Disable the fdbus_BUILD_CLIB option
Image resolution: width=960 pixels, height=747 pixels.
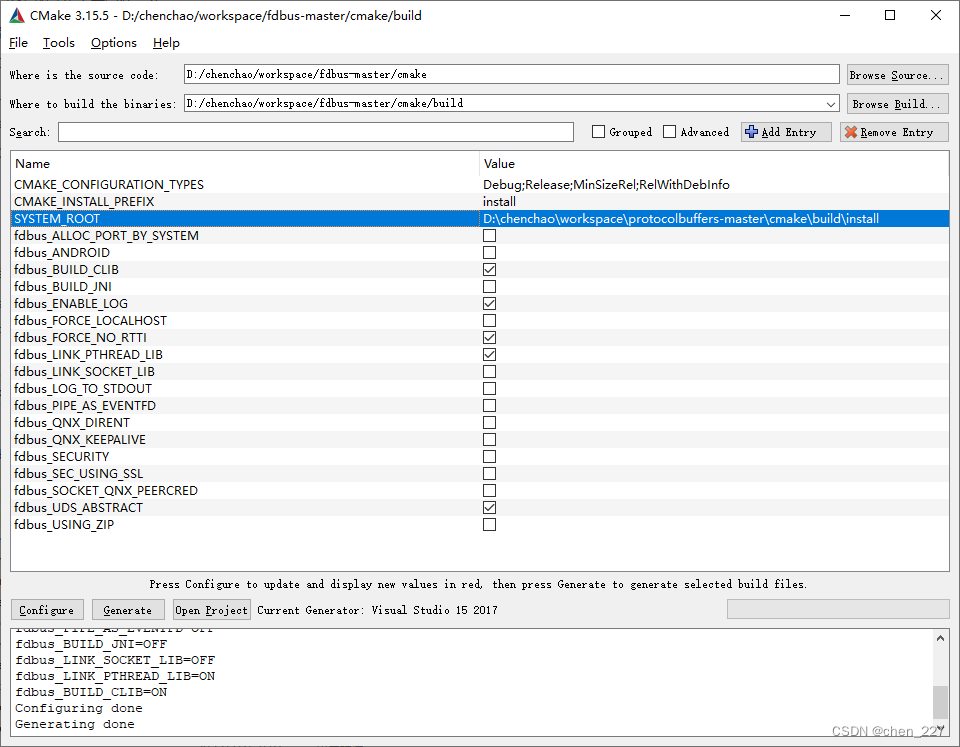[x=489, y=269]
